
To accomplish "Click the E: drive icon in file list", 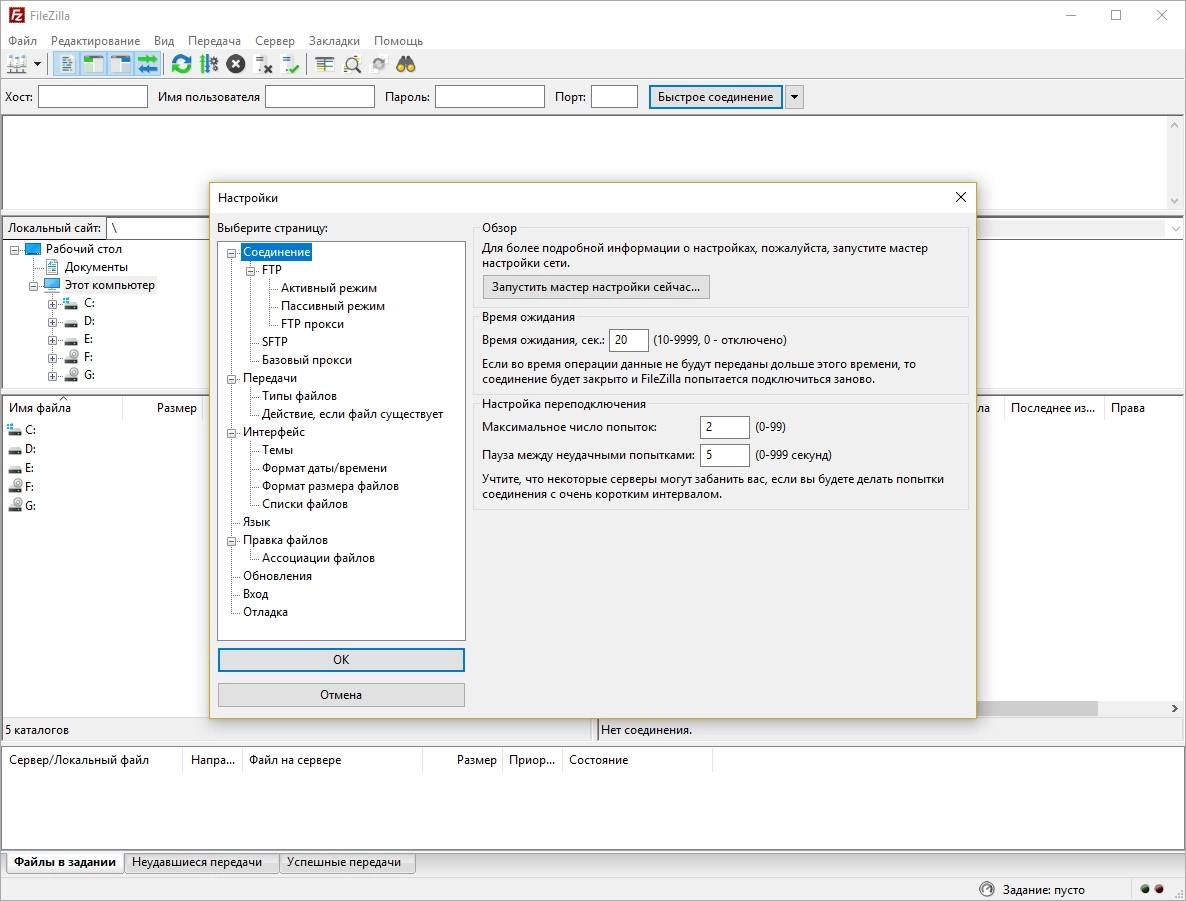I will pyautogui.click(x=14, y=468).
